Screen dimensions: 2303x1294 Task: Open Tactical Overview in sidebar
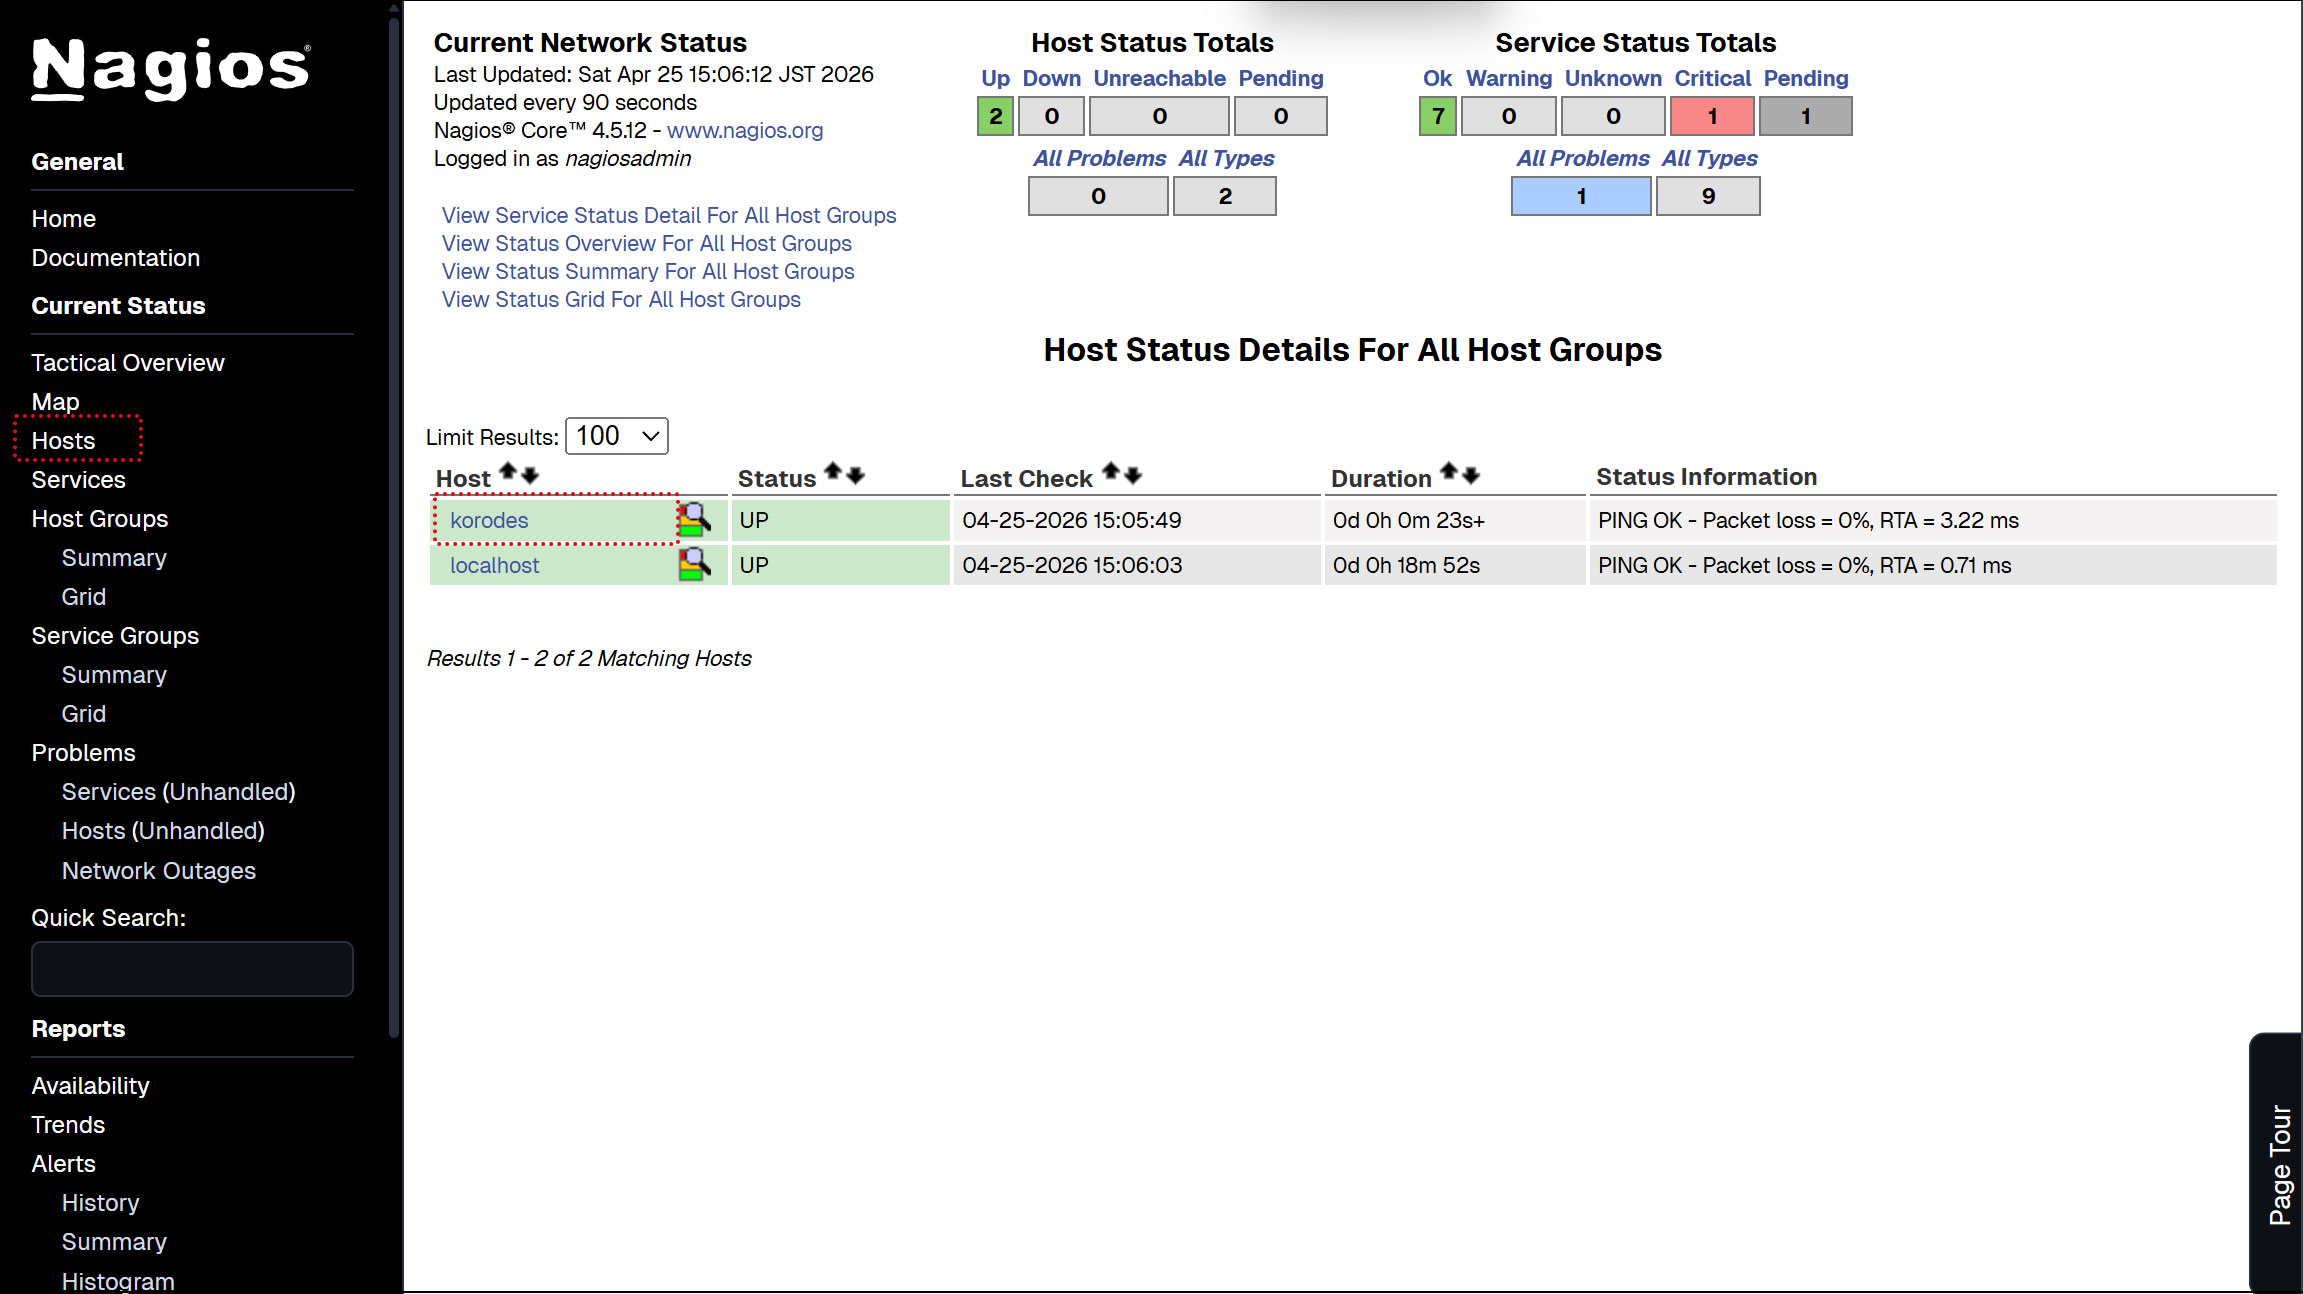128,363
